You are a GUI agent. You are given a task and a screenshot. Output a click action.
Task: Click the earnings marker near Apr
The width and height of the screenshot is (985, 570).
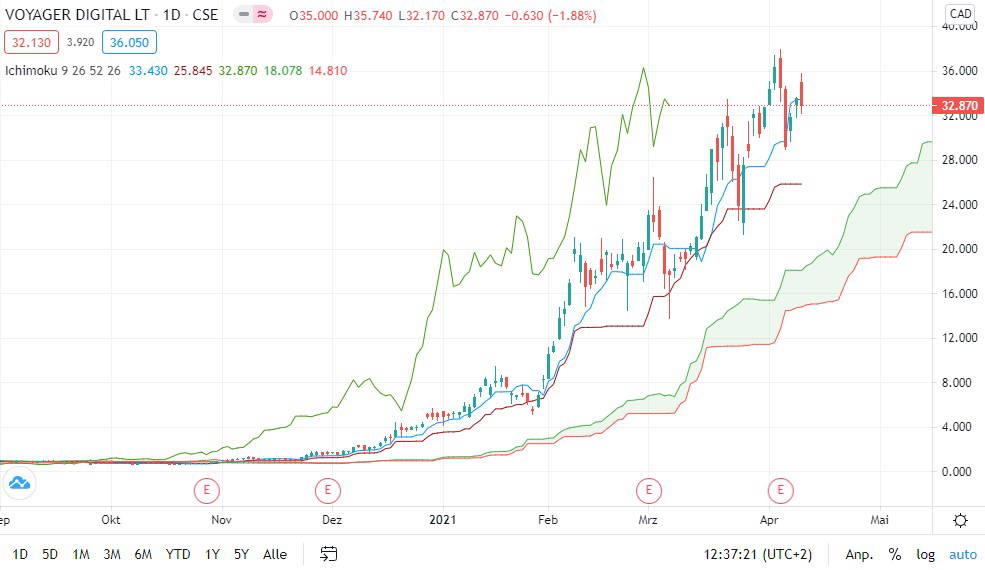point(781,490)
